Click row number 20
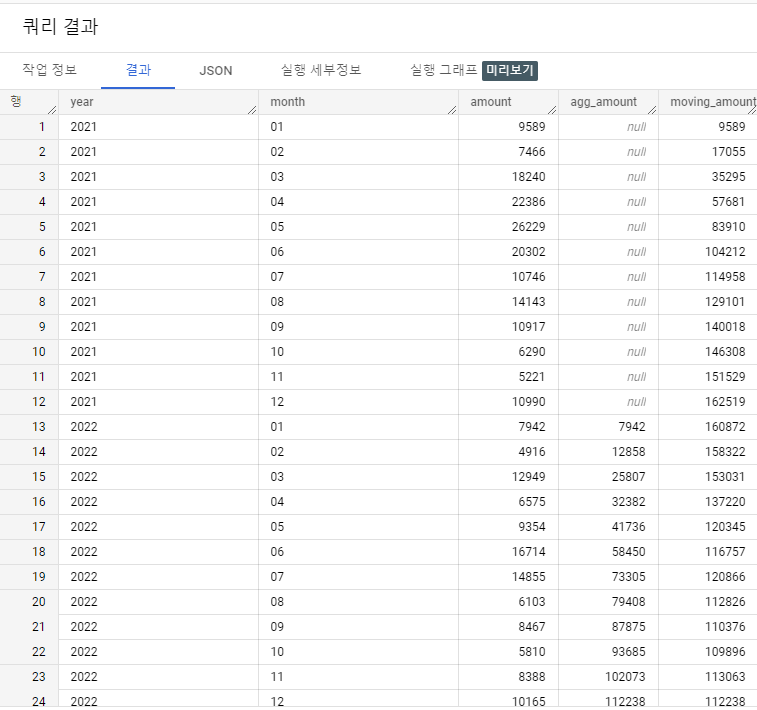The height and width of the screenshot is (710, 757). pyautogui.click(x=39, y=602)
